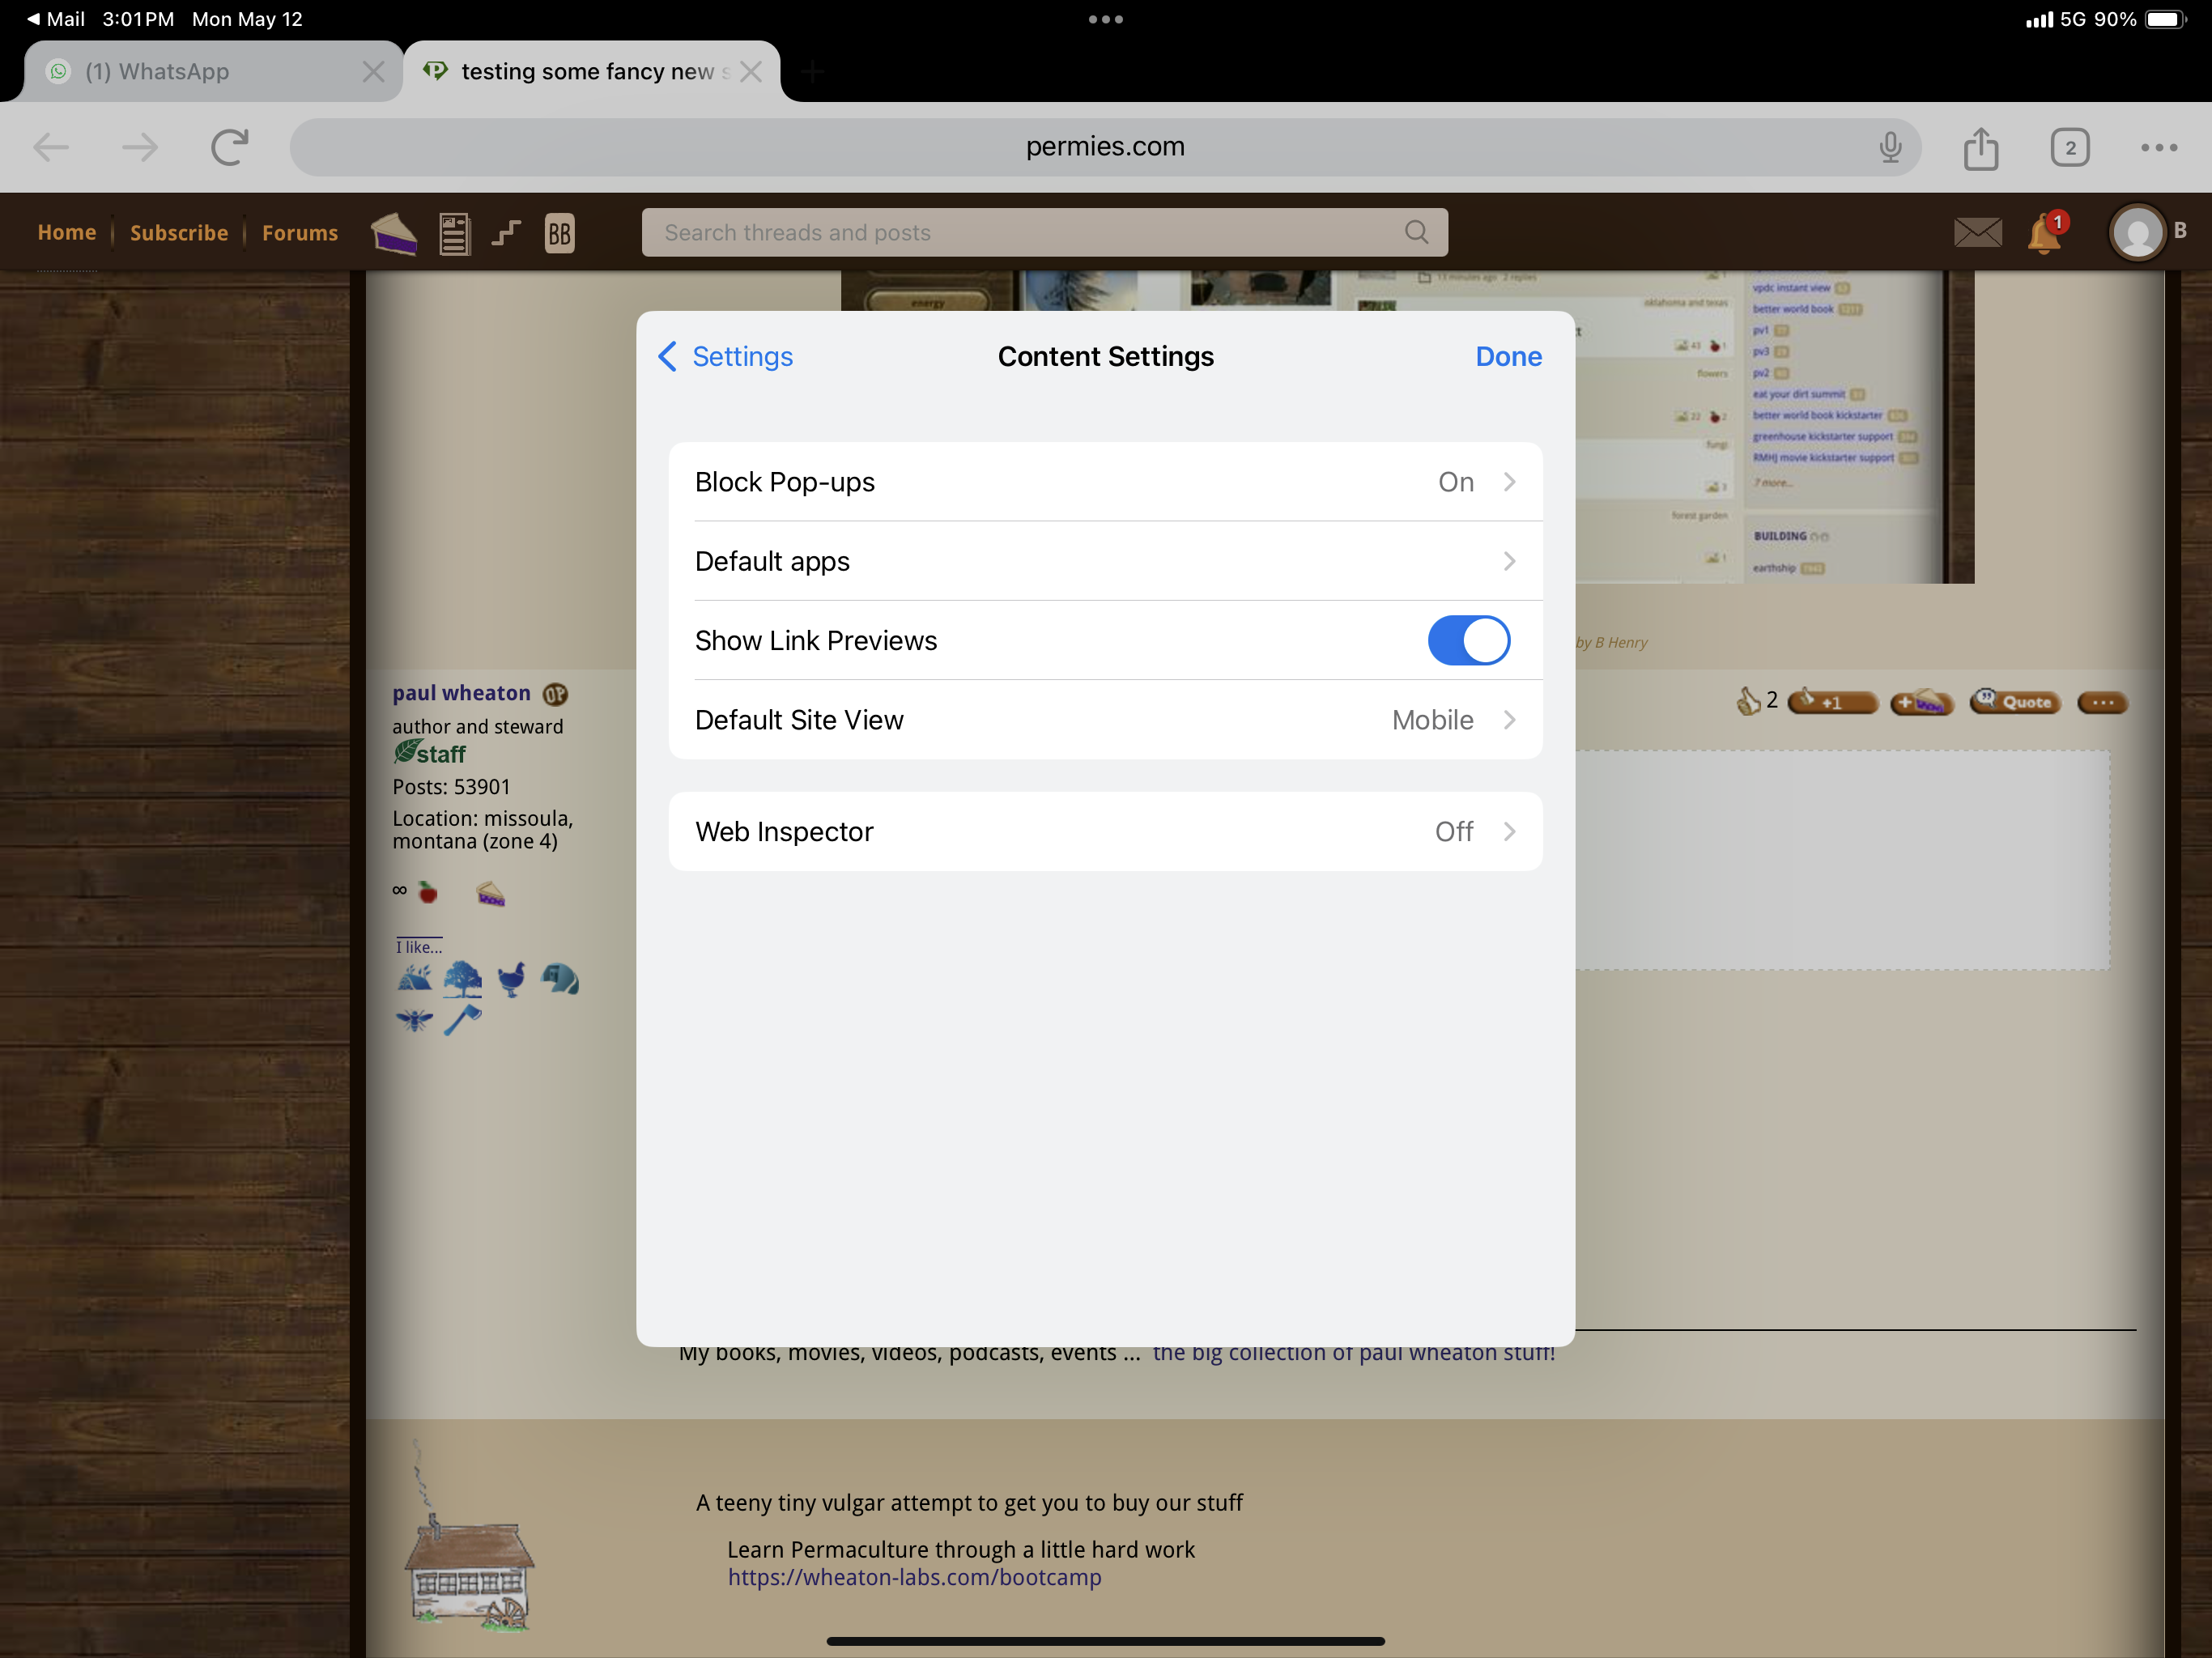Open the tab switcher showing 2 tabs
Screen dimensions: 2212x1658
(x=2069, y=148)
